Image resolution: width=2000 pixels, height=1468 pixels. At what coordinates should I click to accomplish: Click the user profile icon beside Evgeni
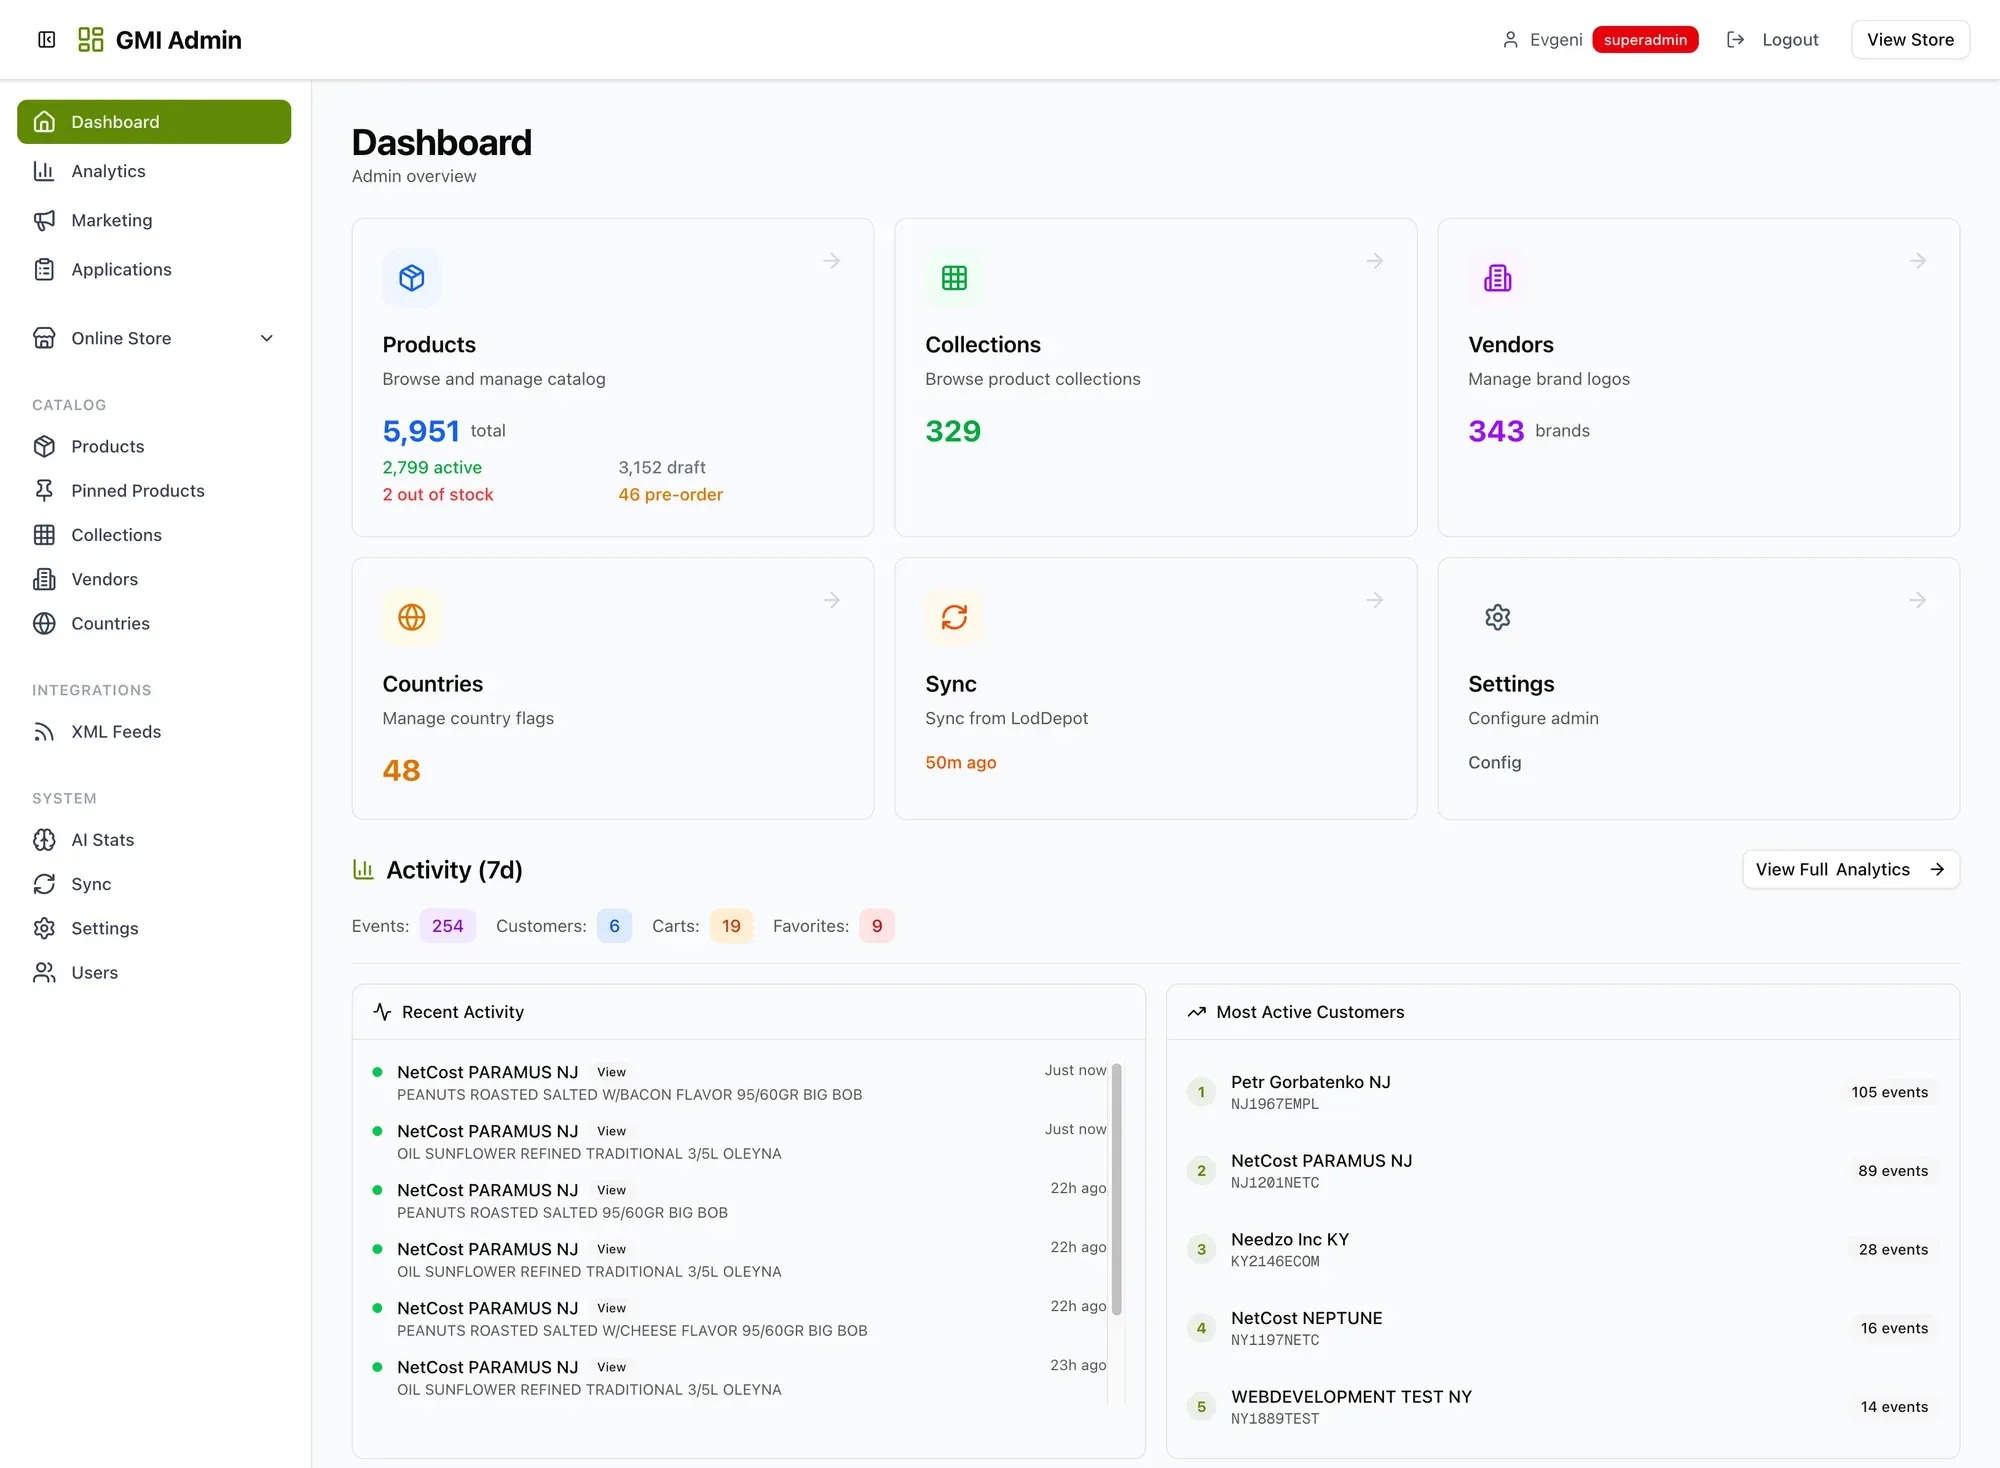click(x=1510, y=40)
